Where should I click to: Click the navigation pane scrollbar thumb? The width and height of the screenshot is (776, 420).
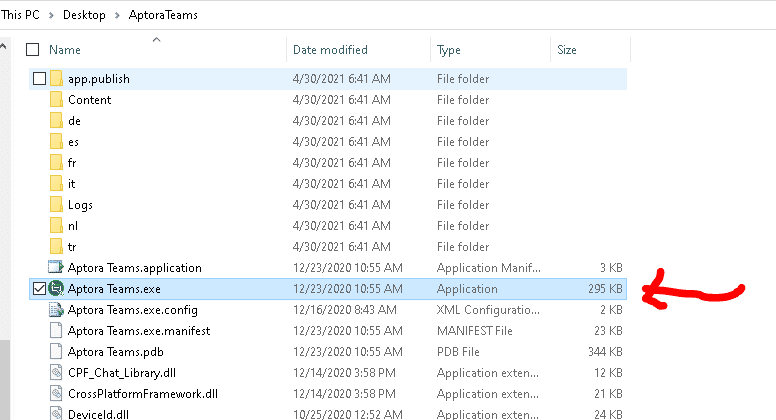[4, 380]
